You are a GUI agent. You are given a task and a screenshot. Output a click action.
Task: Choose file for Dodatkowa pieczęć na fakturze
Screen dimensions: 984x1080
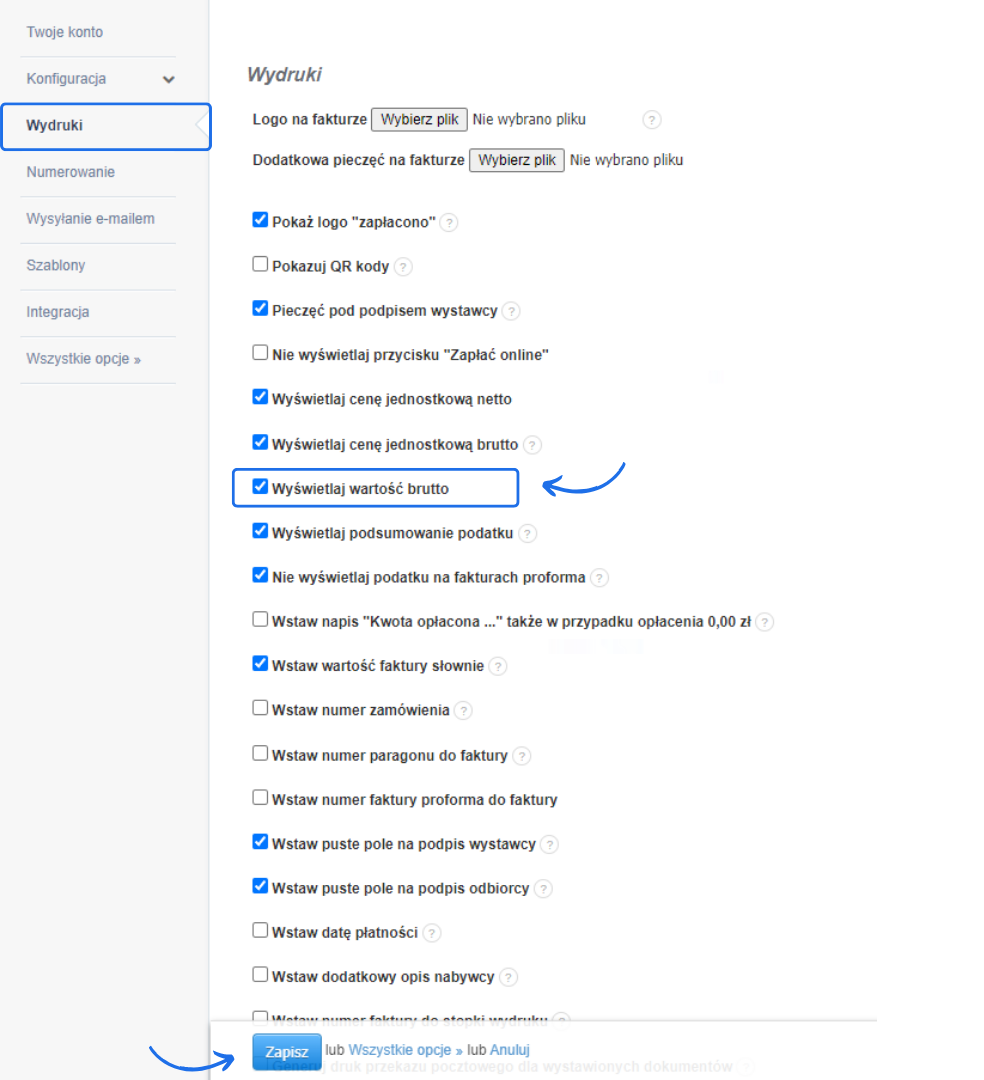point(517,160)
